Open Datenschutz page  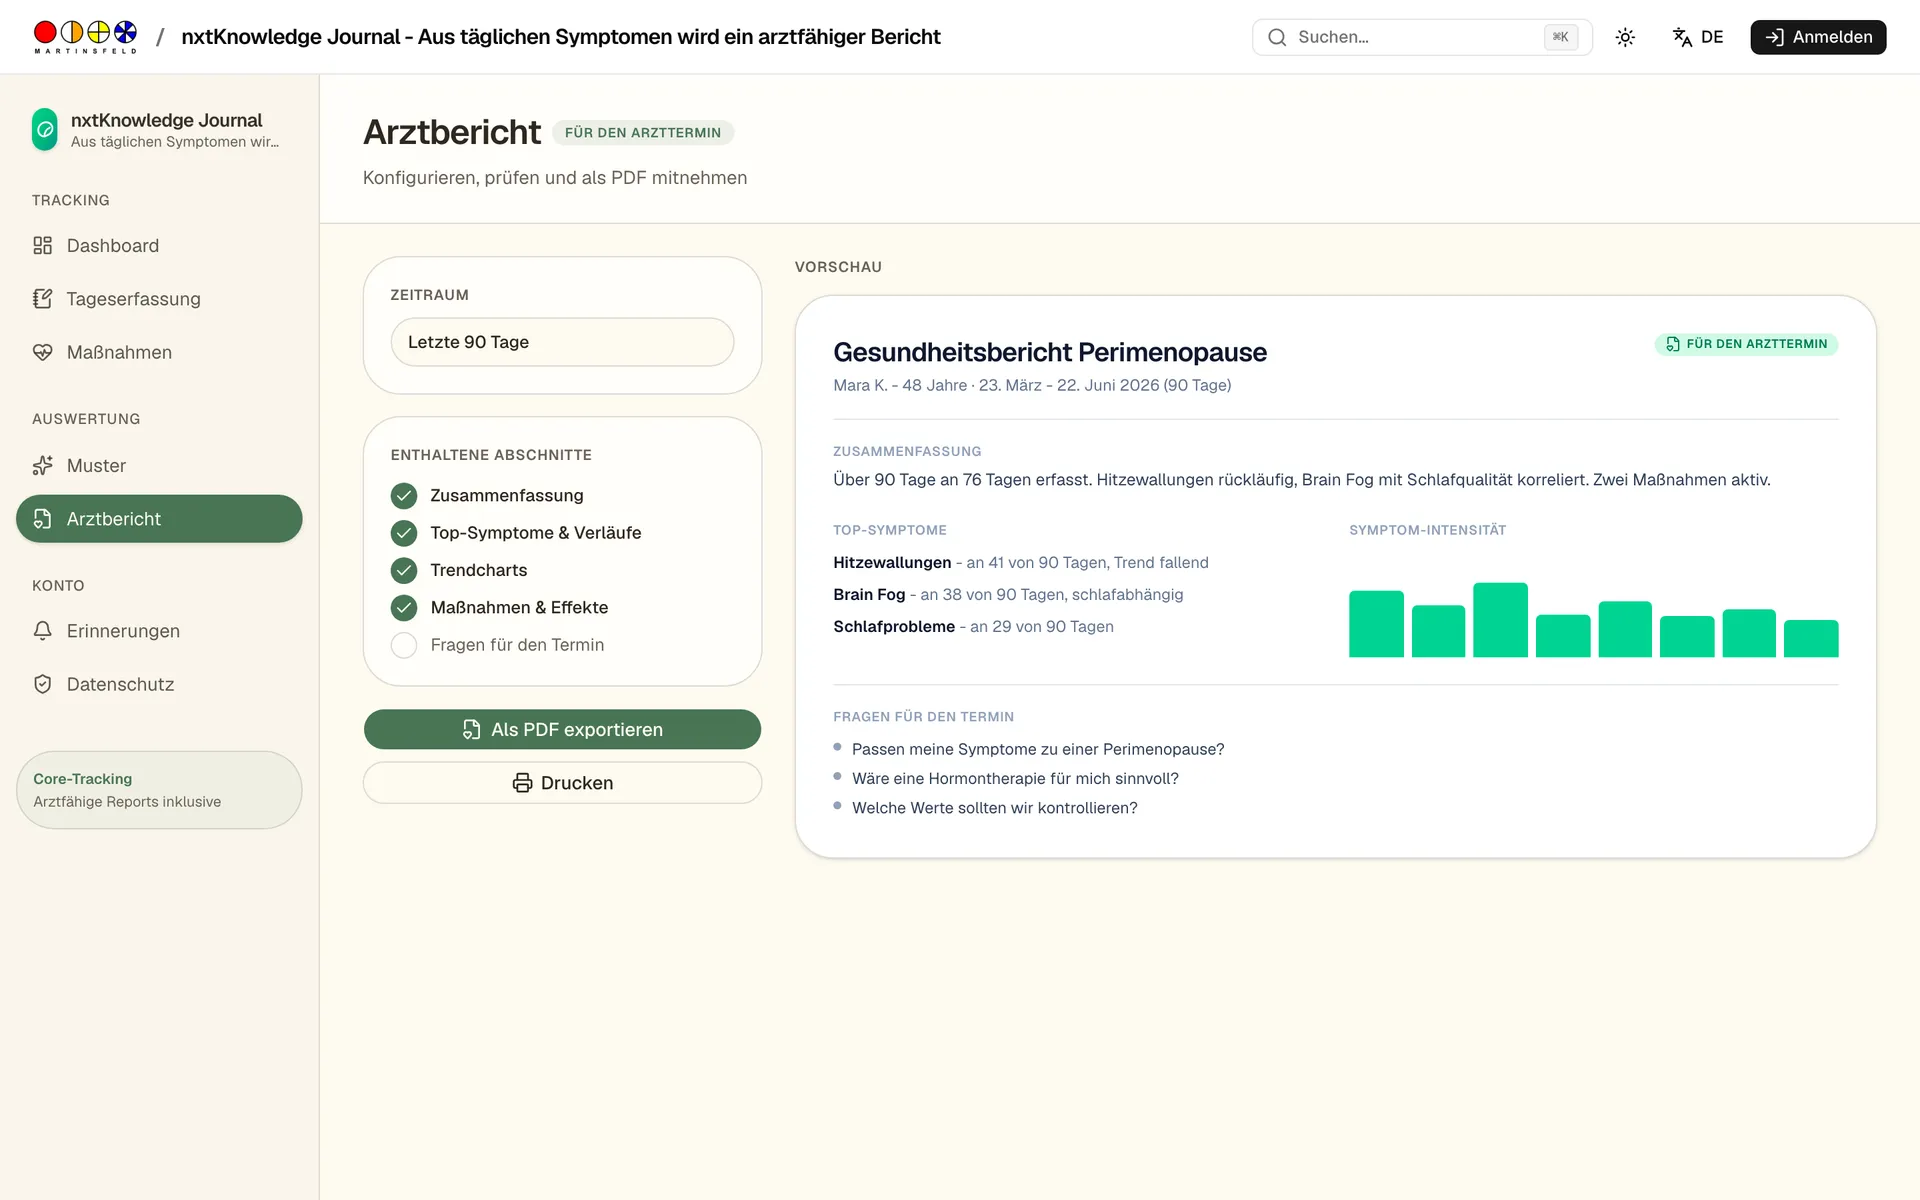coord(159,684)
